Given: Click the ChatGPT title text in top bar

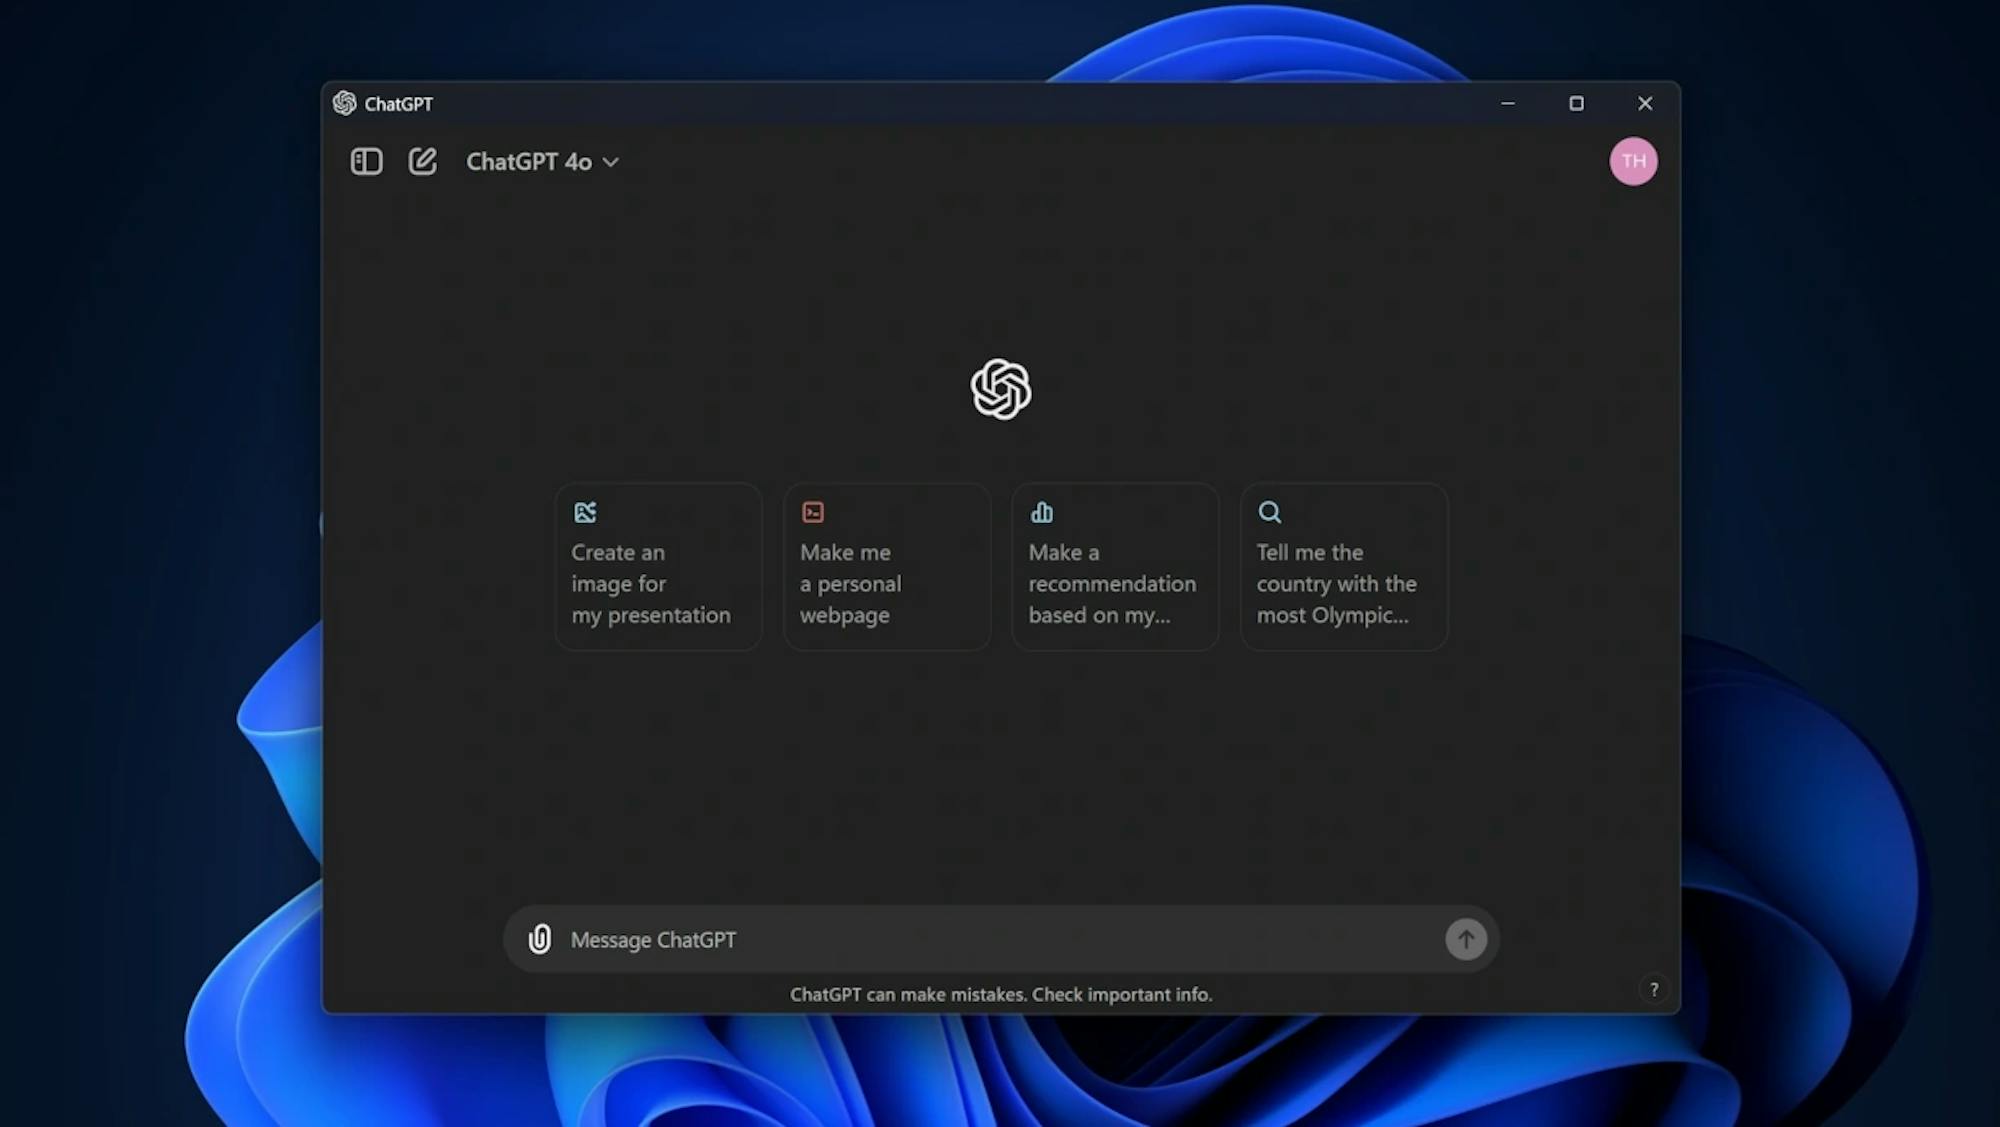Looking at the screenshot, I should [x=398, y=103].
